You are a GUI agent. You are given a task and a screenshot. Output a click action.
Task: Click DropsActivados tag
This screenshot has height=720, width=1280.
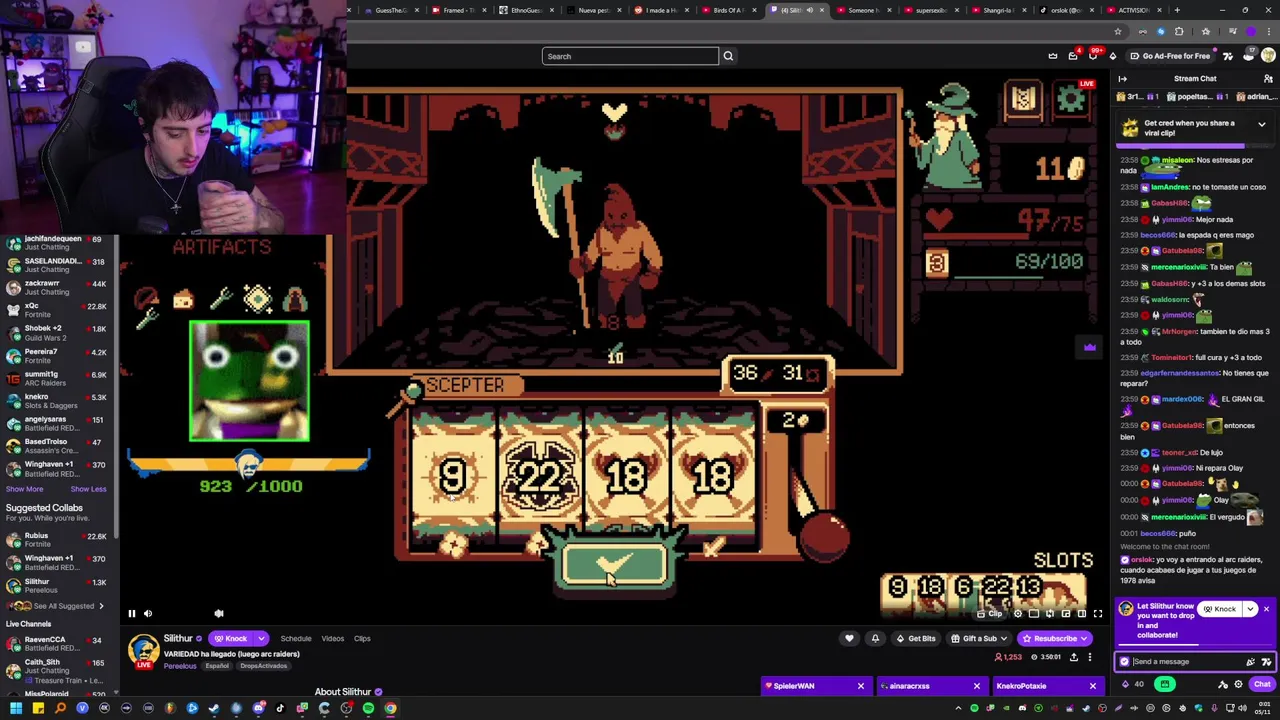263,666
